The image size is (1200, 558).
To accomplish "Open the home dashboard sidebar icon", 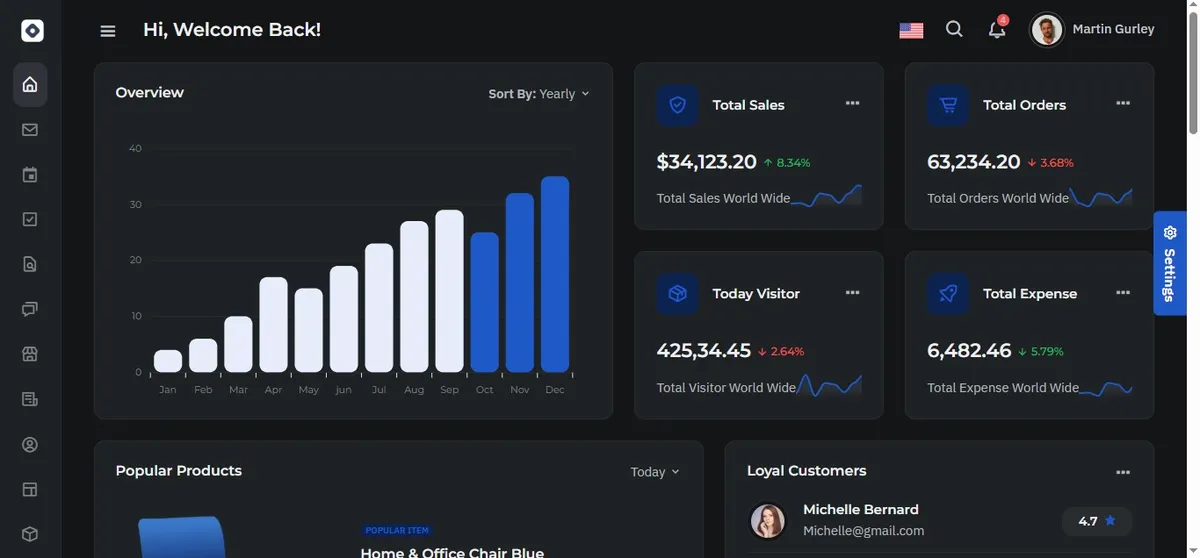I will (30, 85).
